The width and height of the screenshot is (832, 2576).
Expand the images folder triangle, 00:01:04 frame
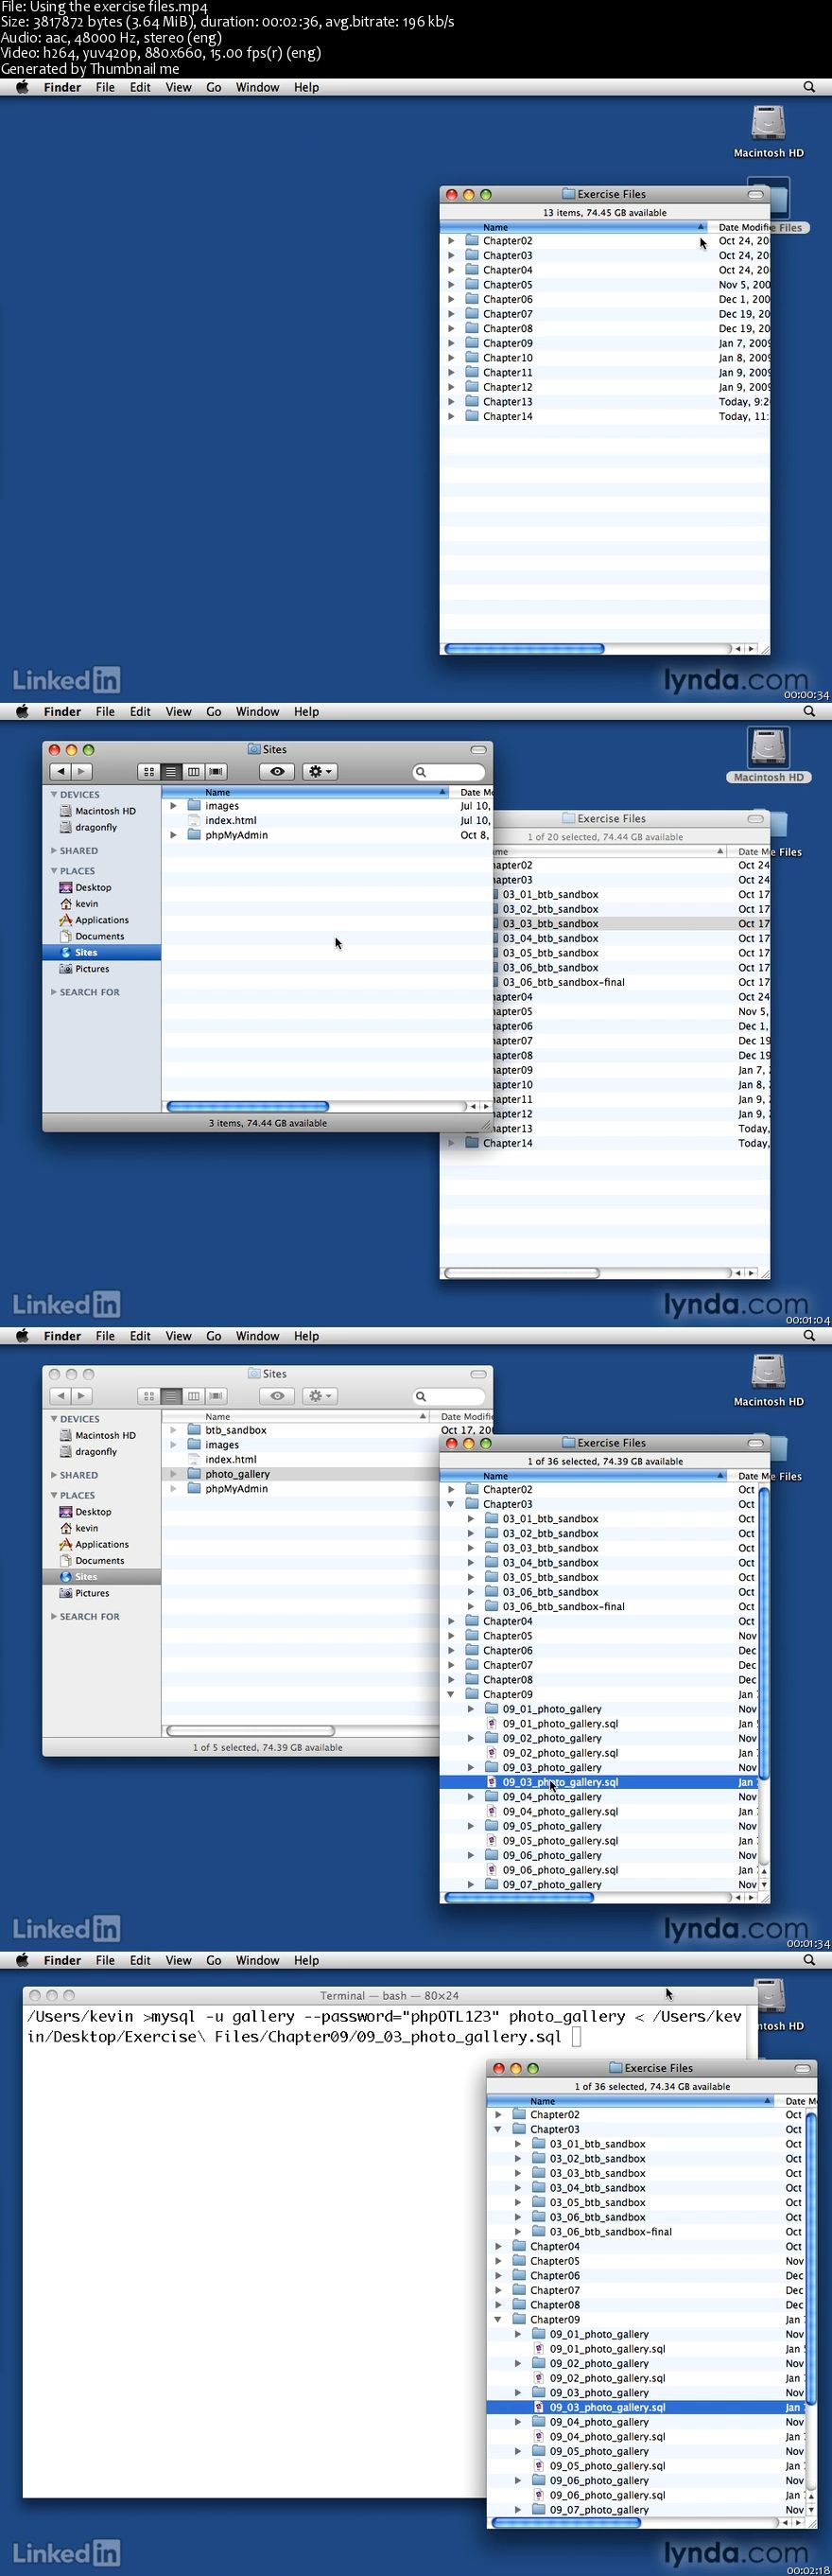click(173, 805)
